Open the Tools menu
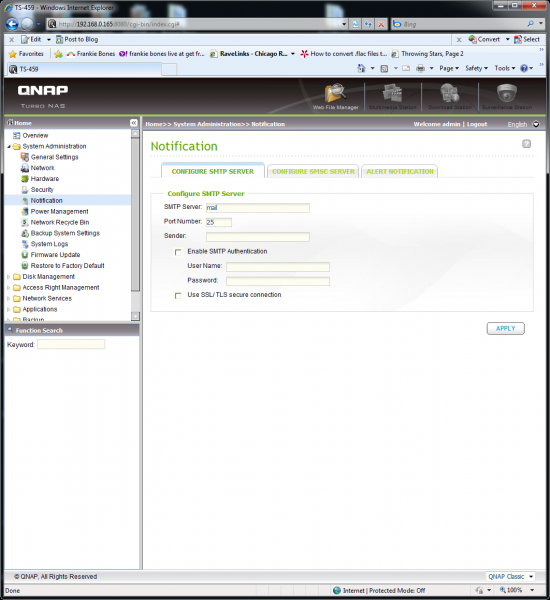 point(505,68)
